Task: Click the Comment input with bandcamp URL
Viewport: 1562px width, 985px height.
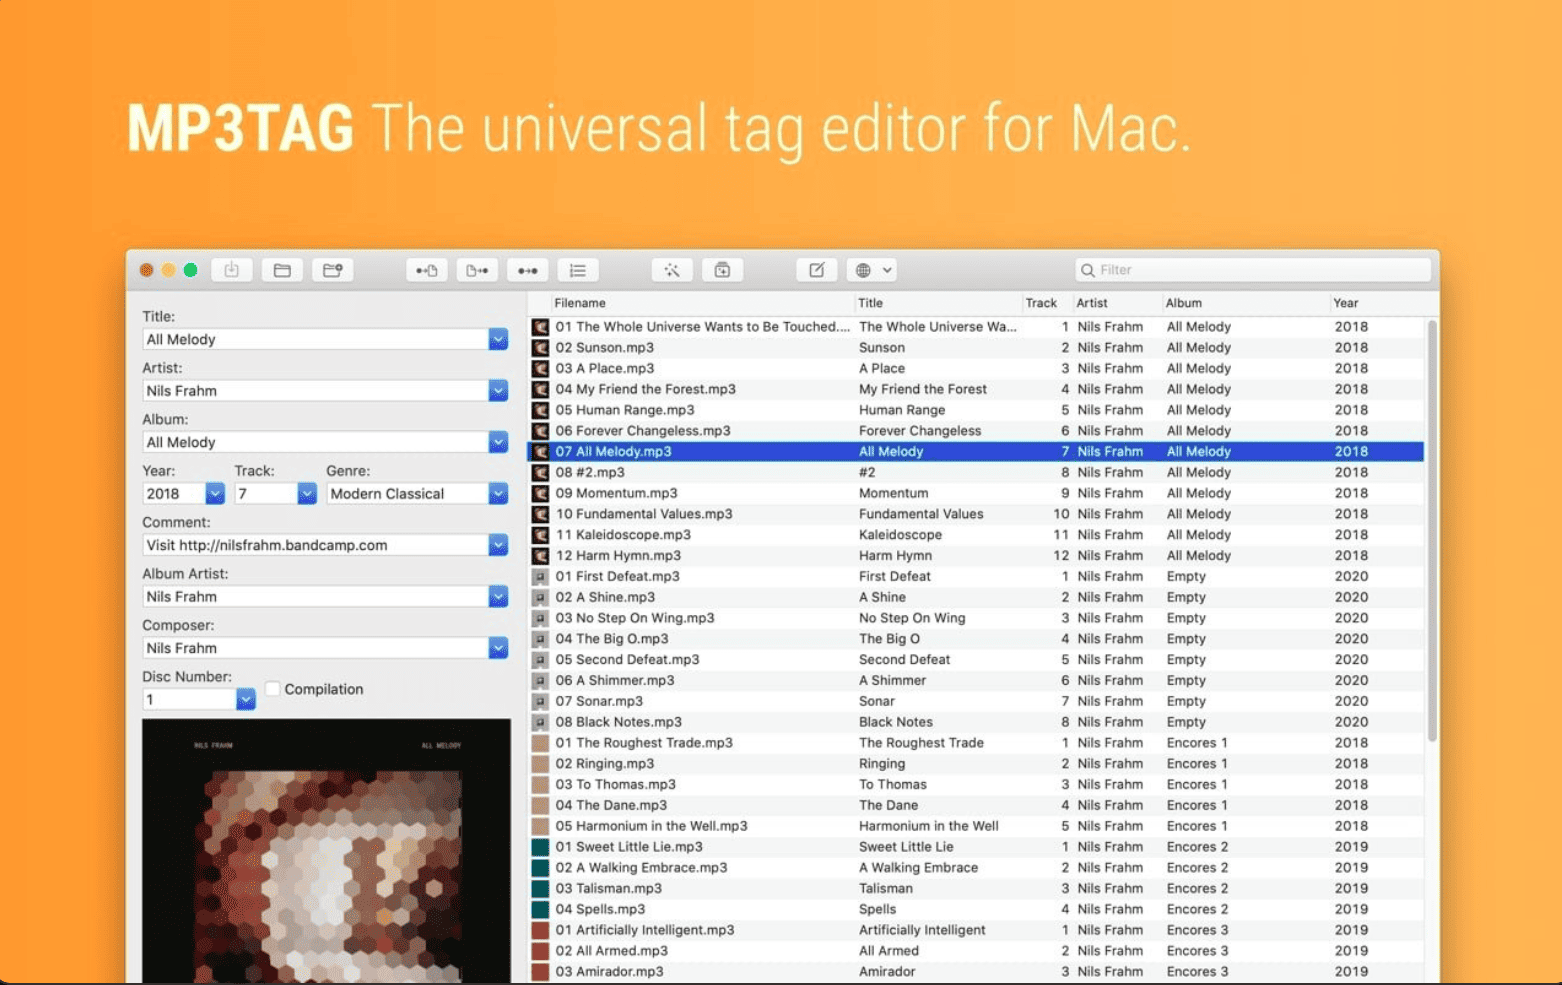Action: pos(316,545)
